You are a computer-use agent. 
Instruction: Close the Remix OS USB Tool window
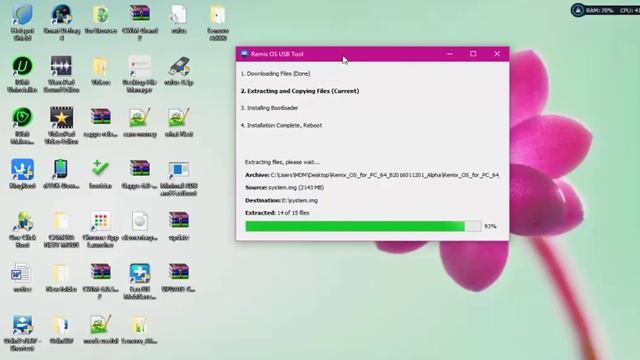pyautogui.click(x=497, y=54)
